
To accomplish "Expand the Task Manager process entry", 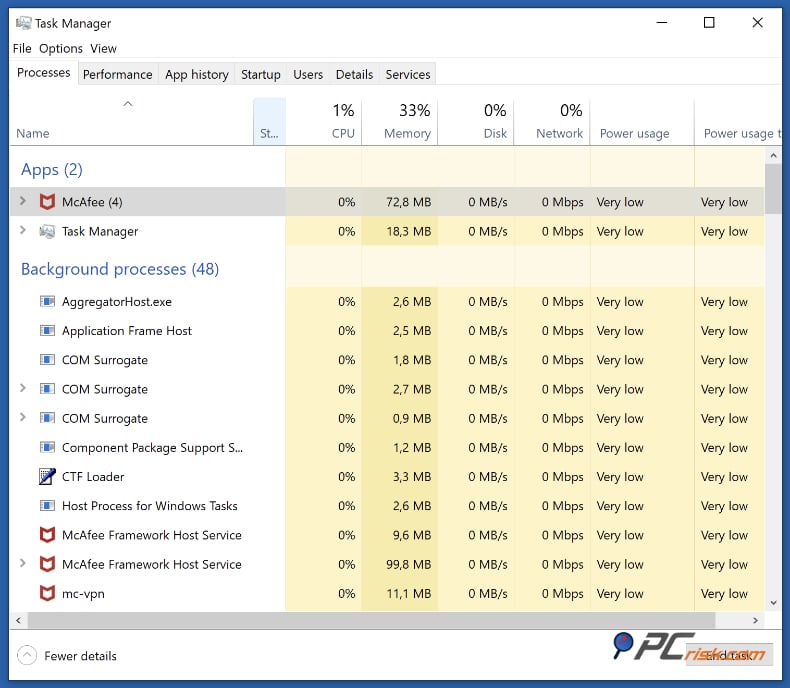I will point(23,231).
